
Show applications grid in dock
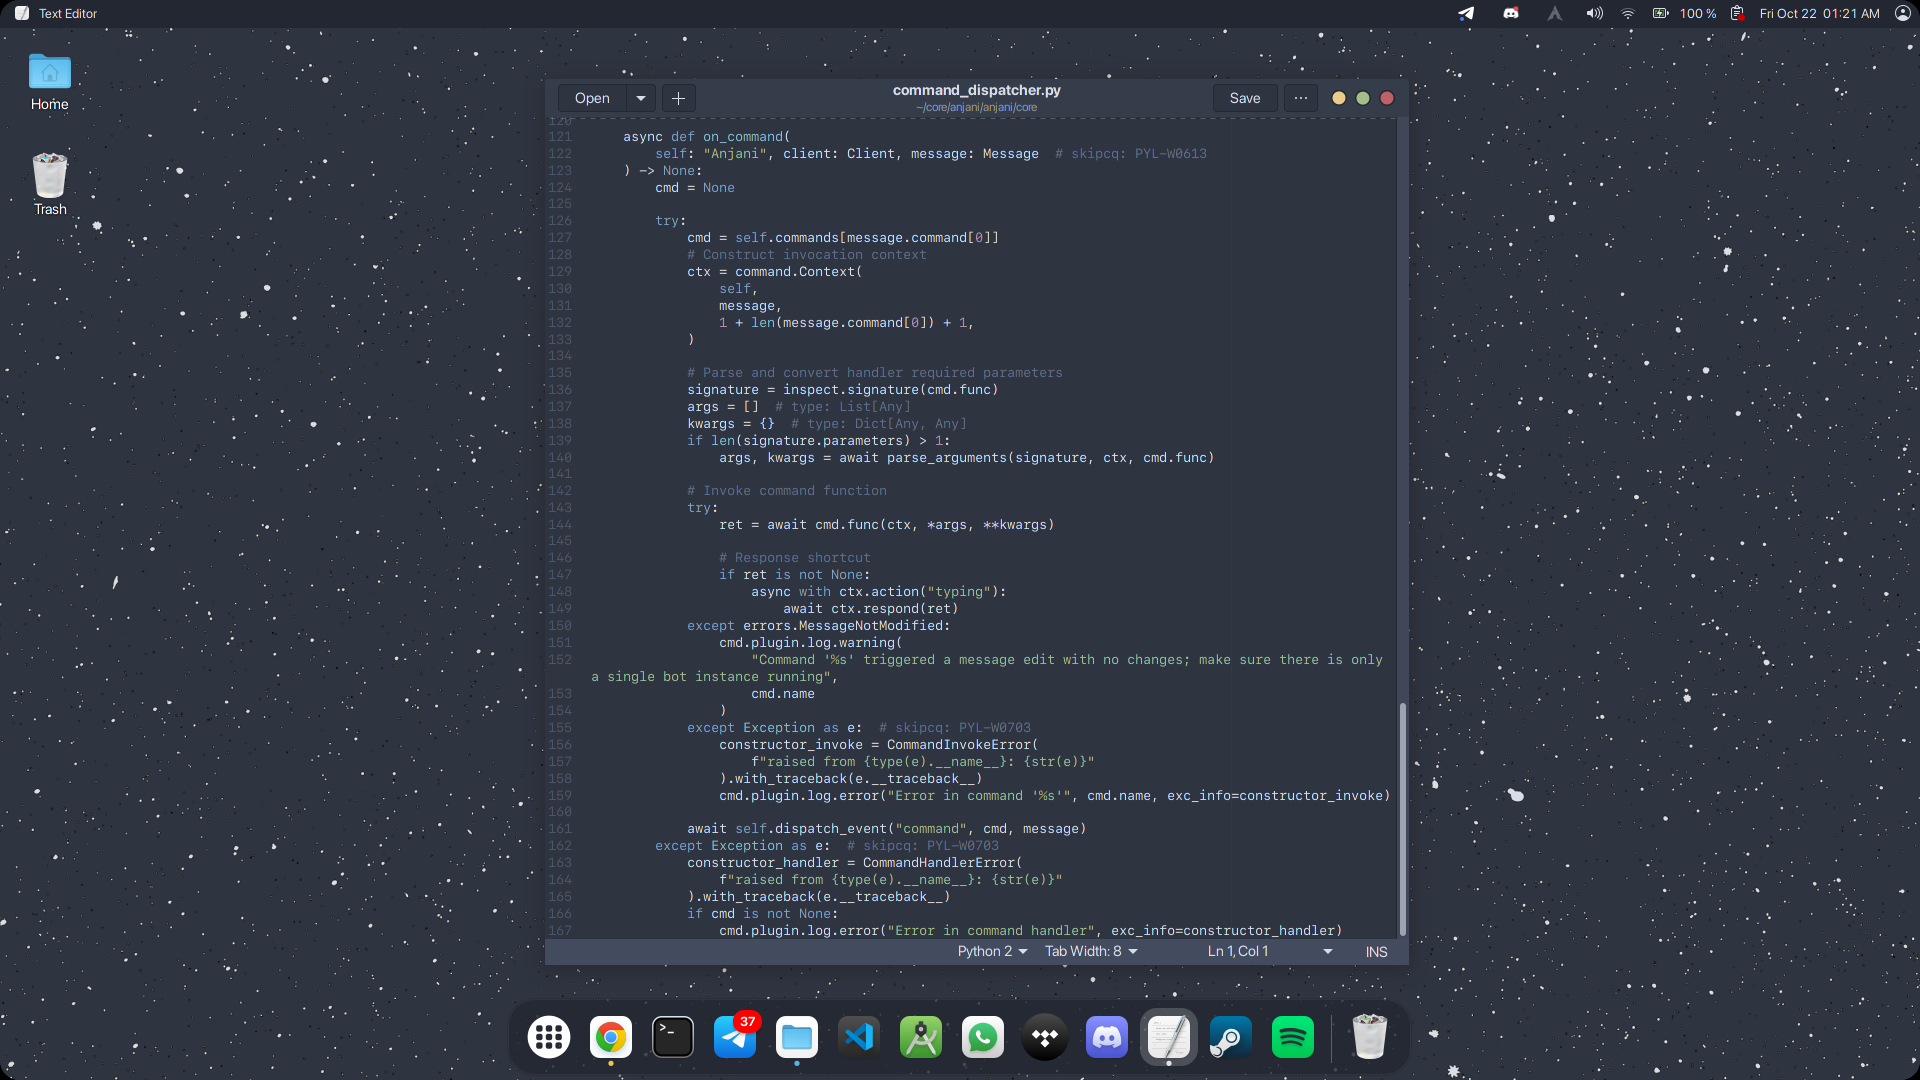(x=549, y=1038)
